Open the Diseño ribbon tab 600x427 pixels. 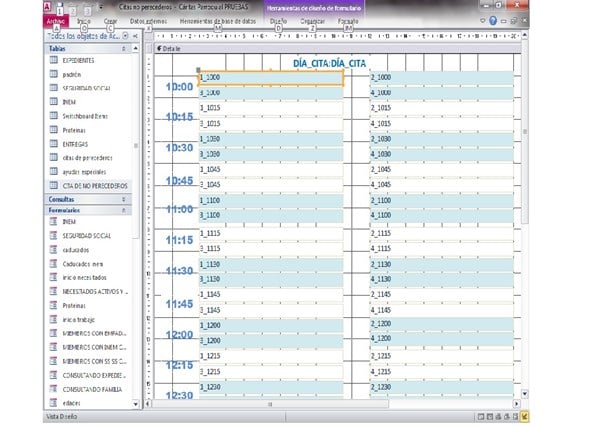278,19
